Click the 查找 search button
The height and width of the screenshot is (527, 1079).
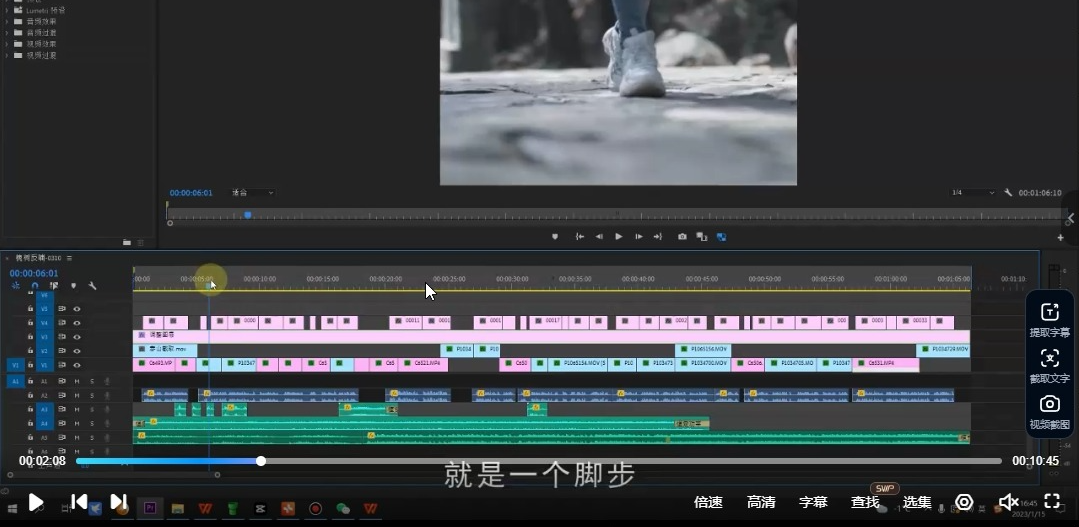click(865, 502)
